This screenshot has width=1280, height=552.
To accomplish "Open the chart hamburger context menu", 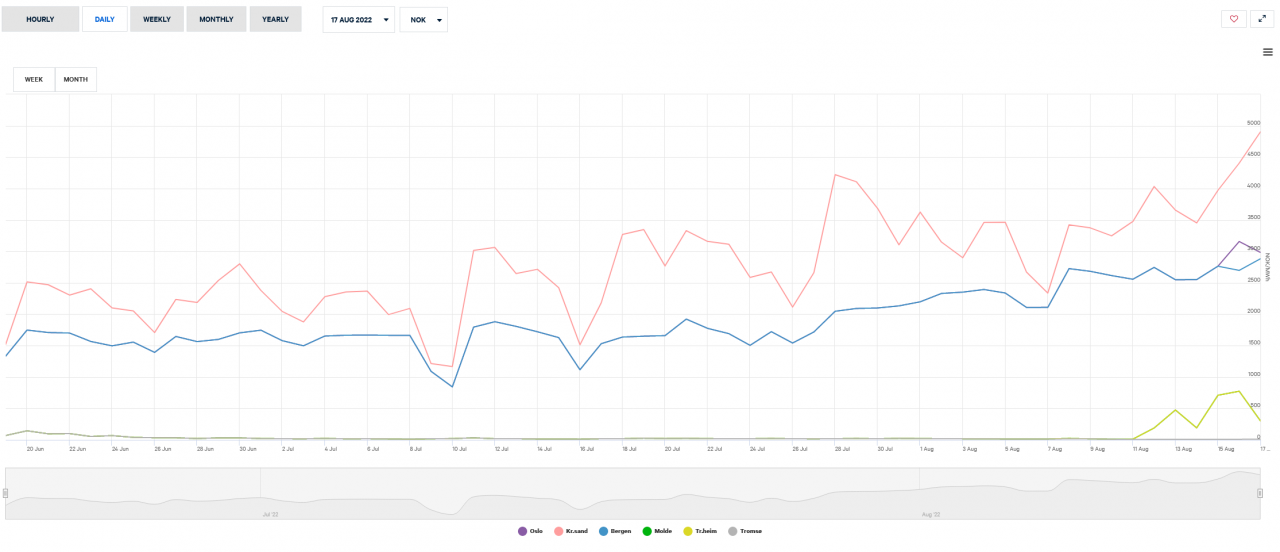I will (1268, 52).
